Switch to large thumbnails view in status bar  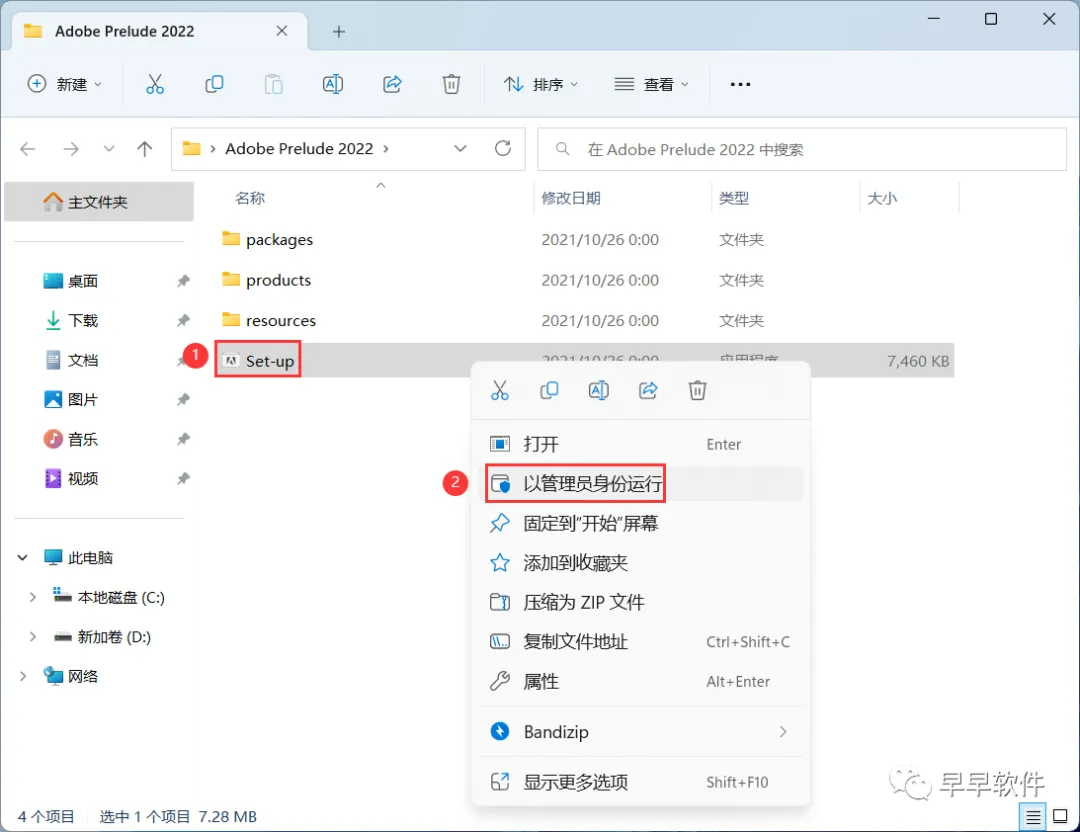(x=1061, y=817)
